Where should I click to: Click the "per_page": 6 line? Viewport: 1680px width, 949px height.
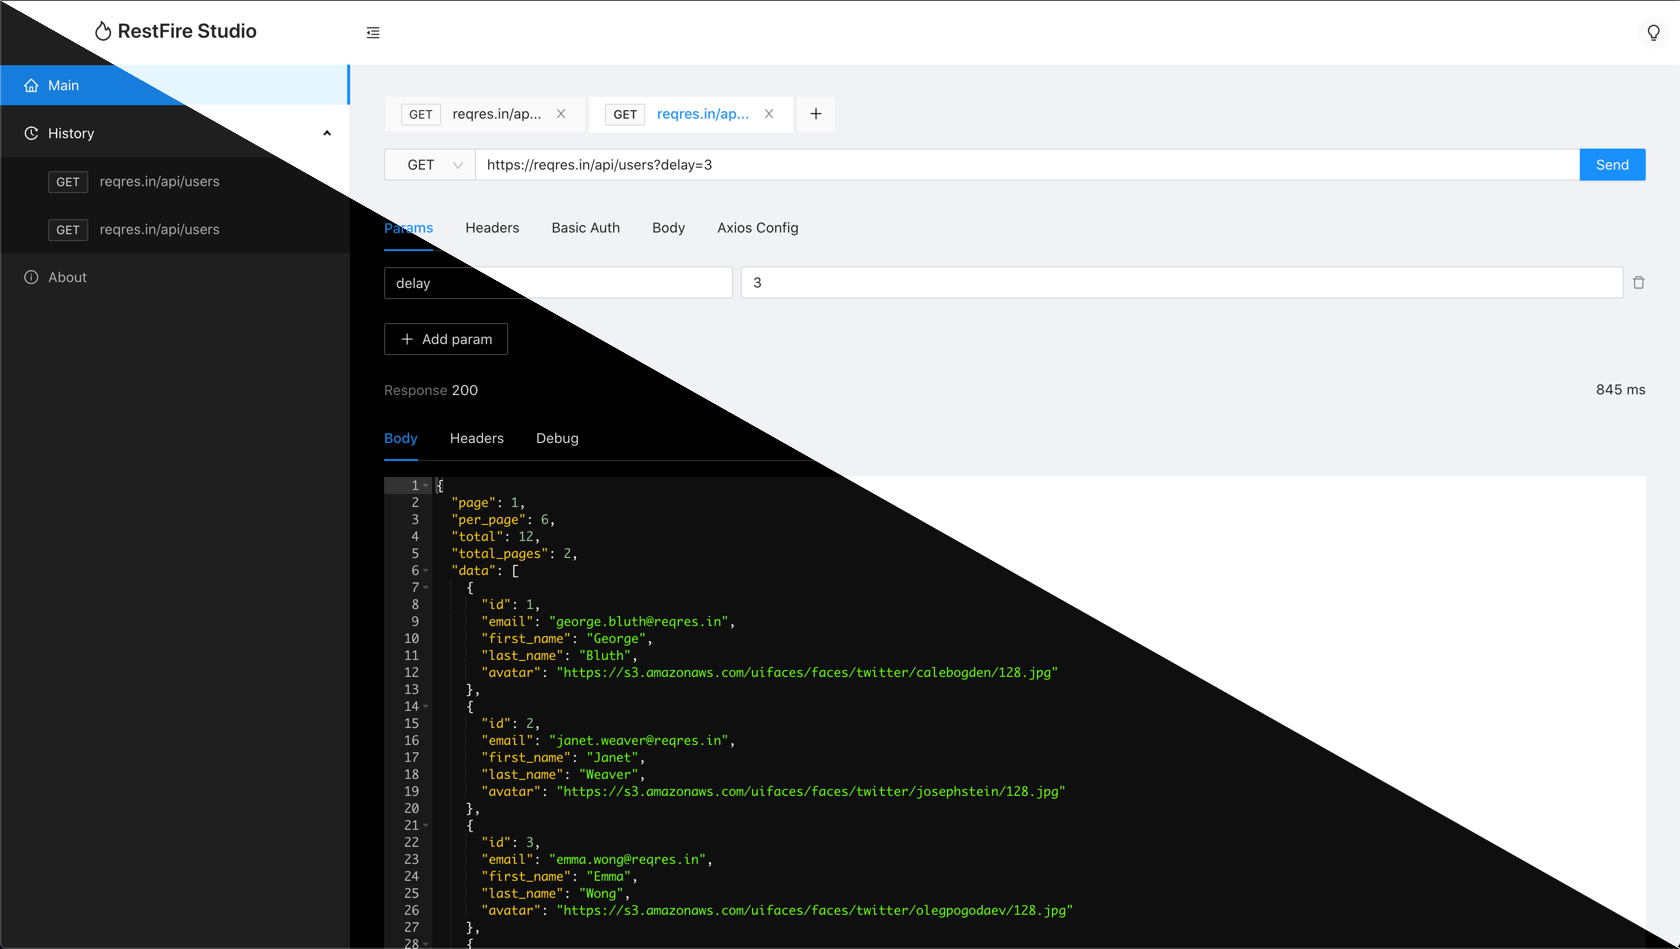pyautogui.click(x=503, y=520)
